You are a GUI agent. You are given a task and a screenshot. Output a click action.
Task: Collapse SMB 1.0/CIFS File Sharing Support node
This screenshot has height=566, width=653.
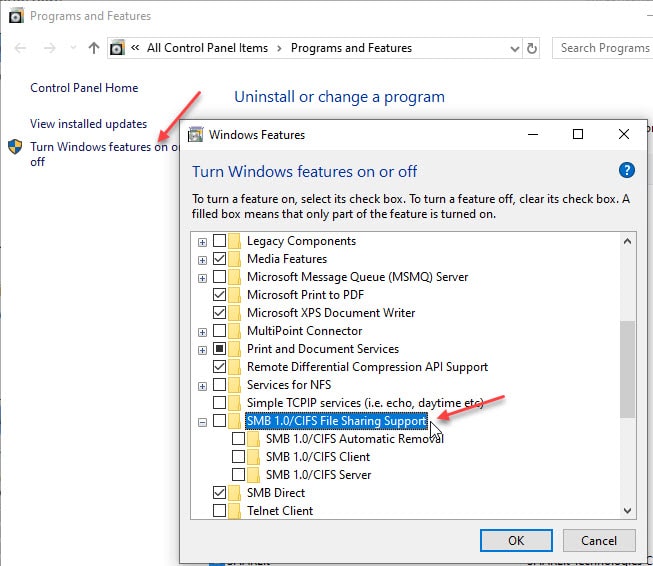click(x=202, y=423)
